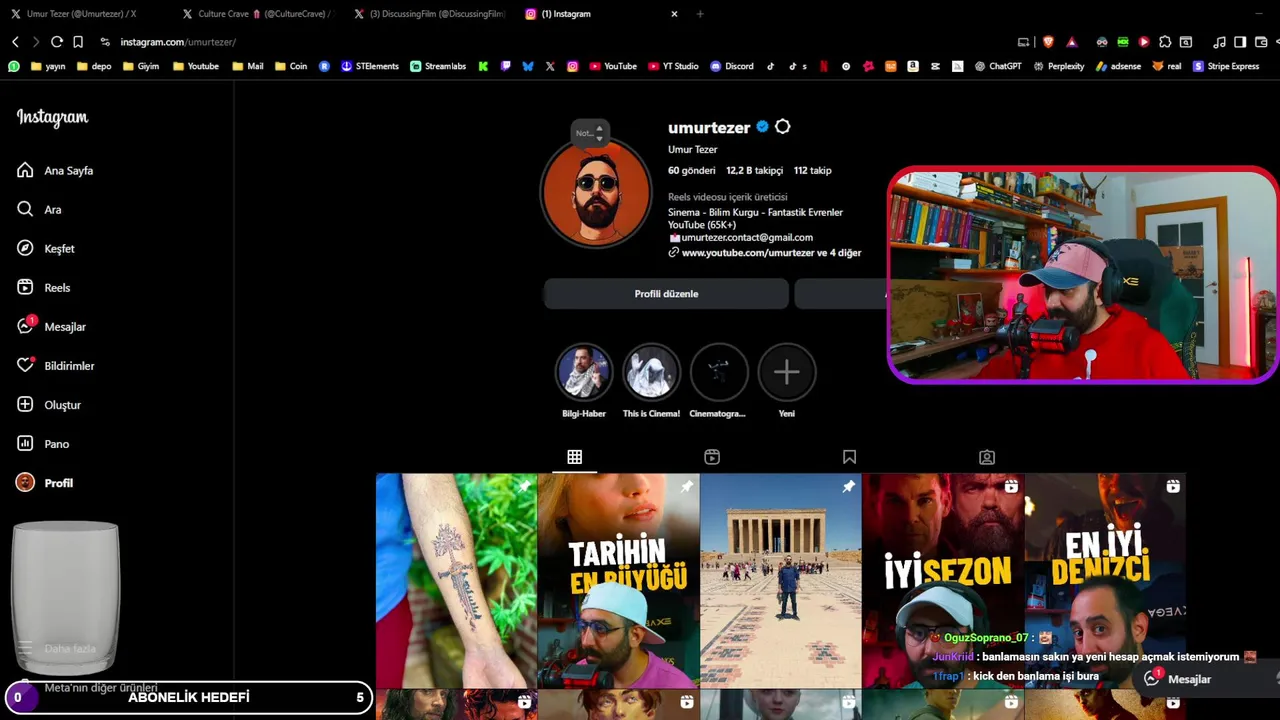The height and width of the screenshot is (720, 1280).
Task: Open Pano dashboard in sidebar
Action: (43, 444)
